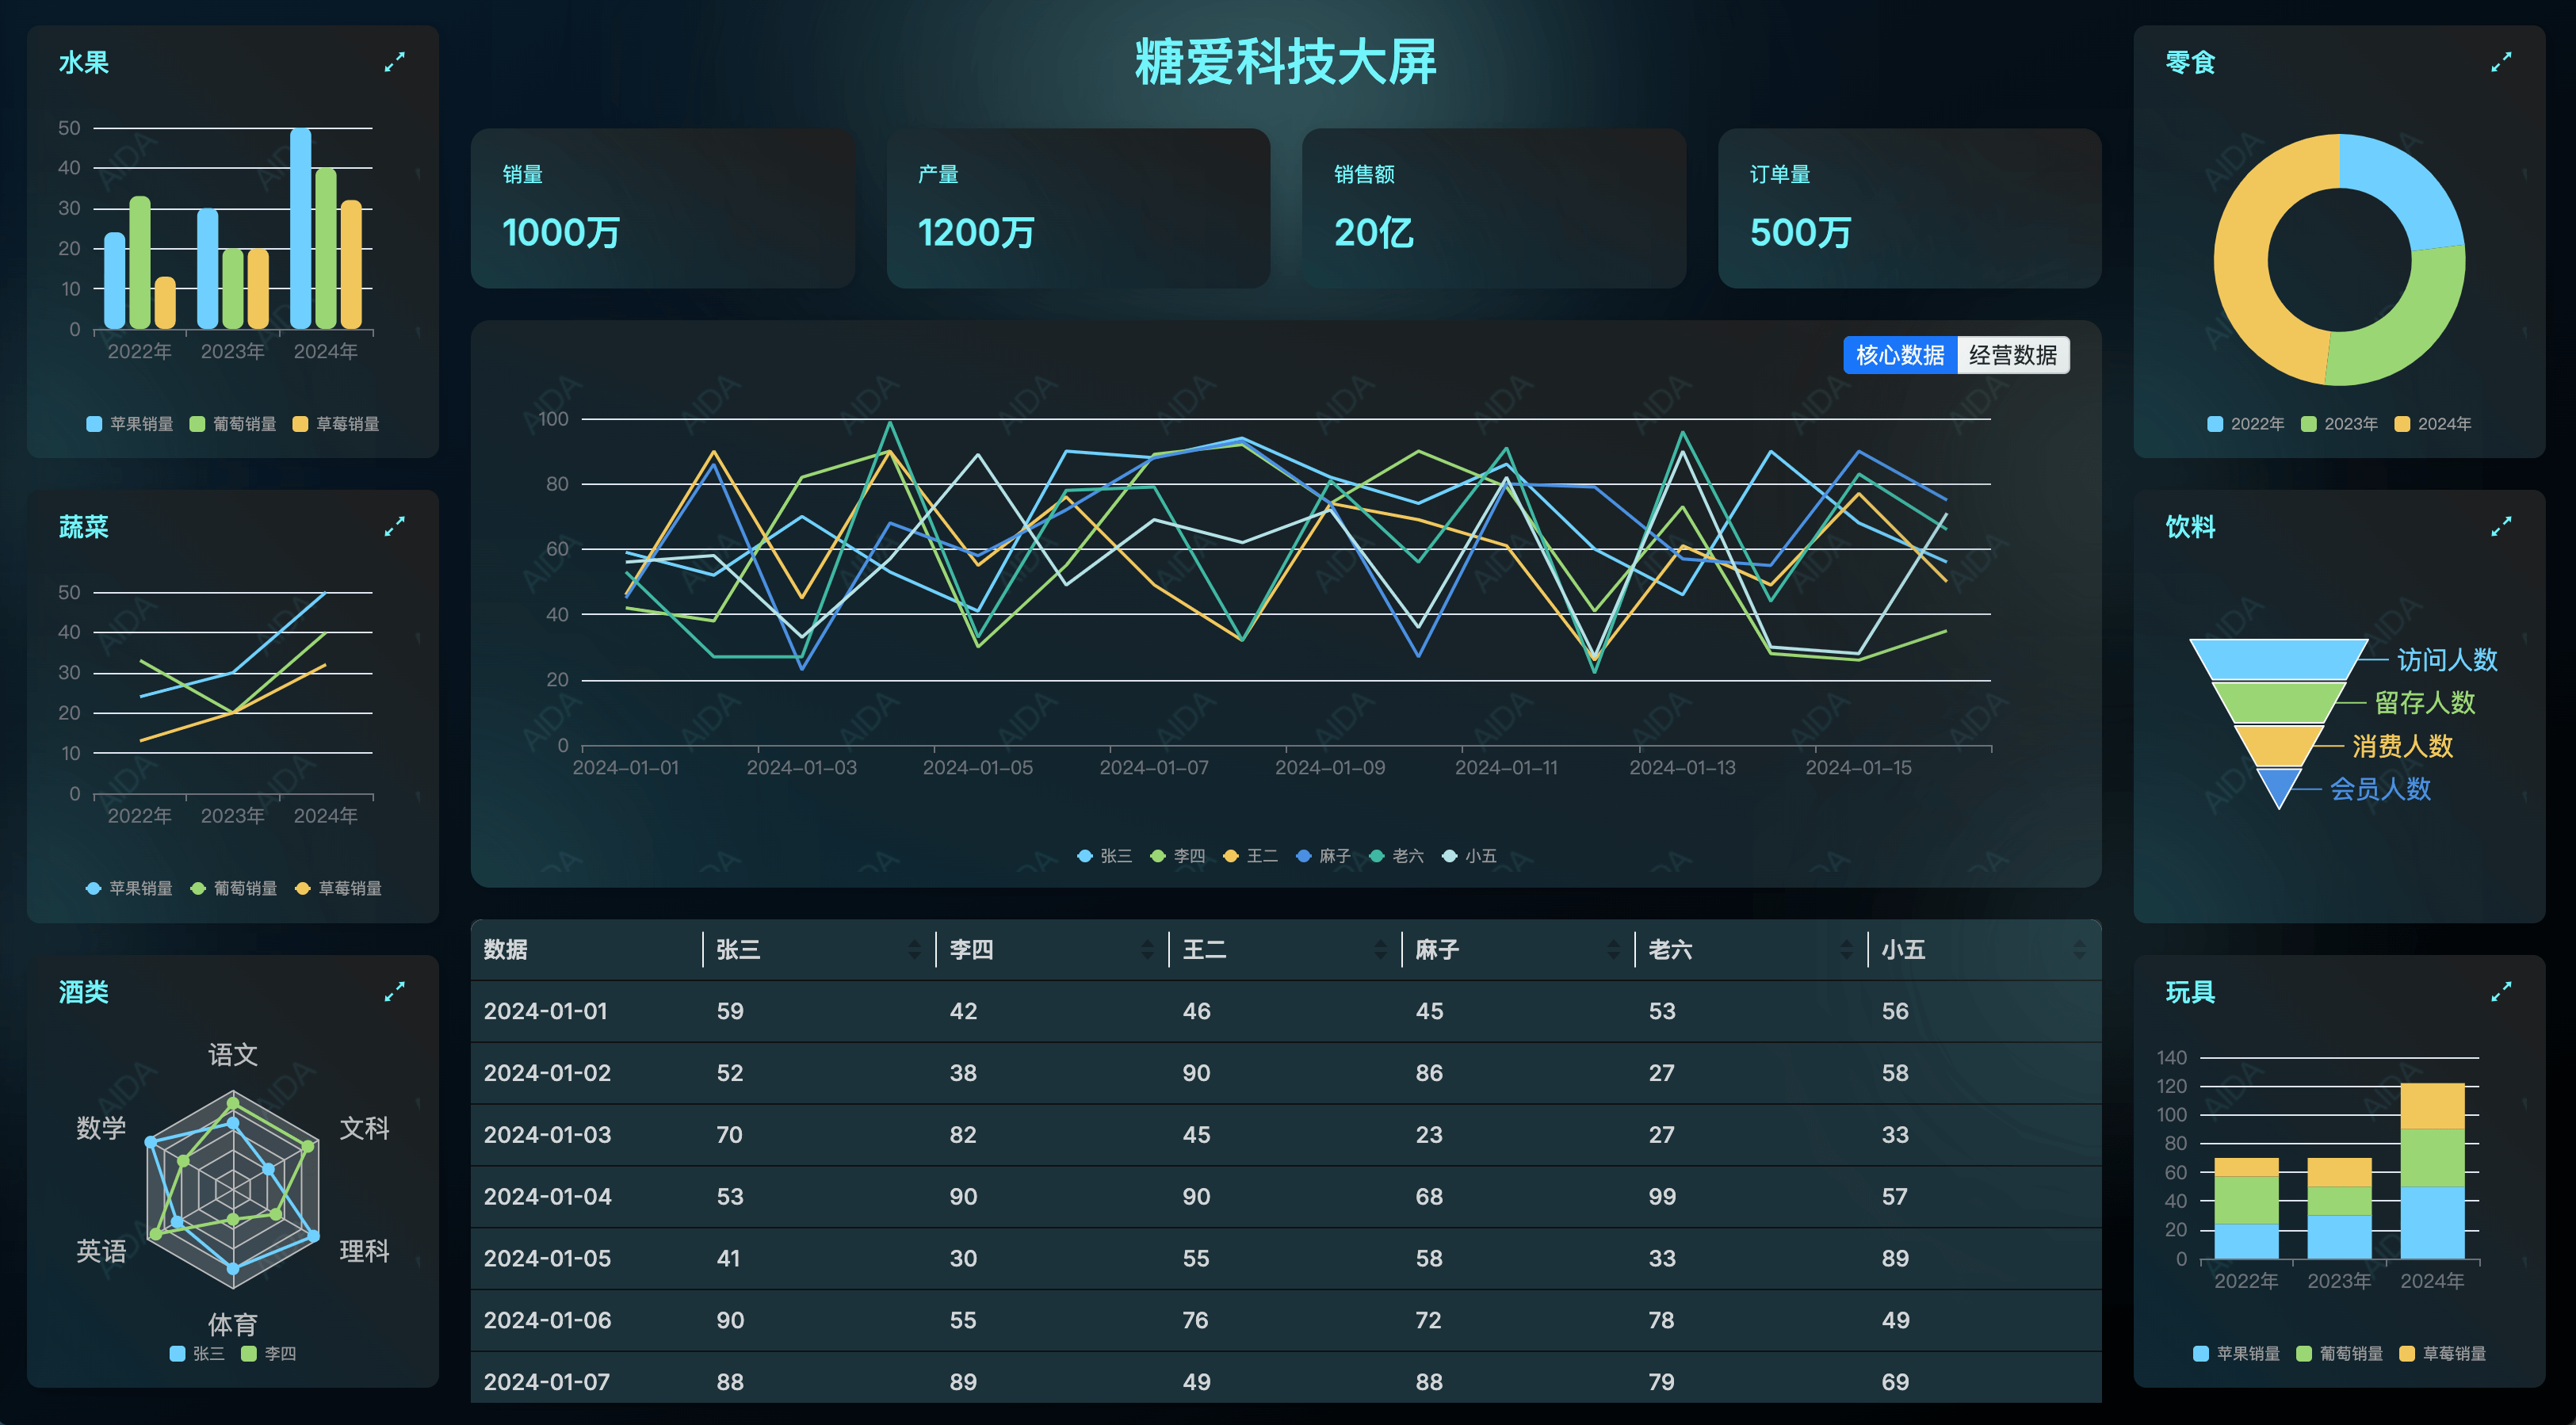
Task: Toggle 苹果销量 legend in 蔬菜 chart
Action: 129,888
